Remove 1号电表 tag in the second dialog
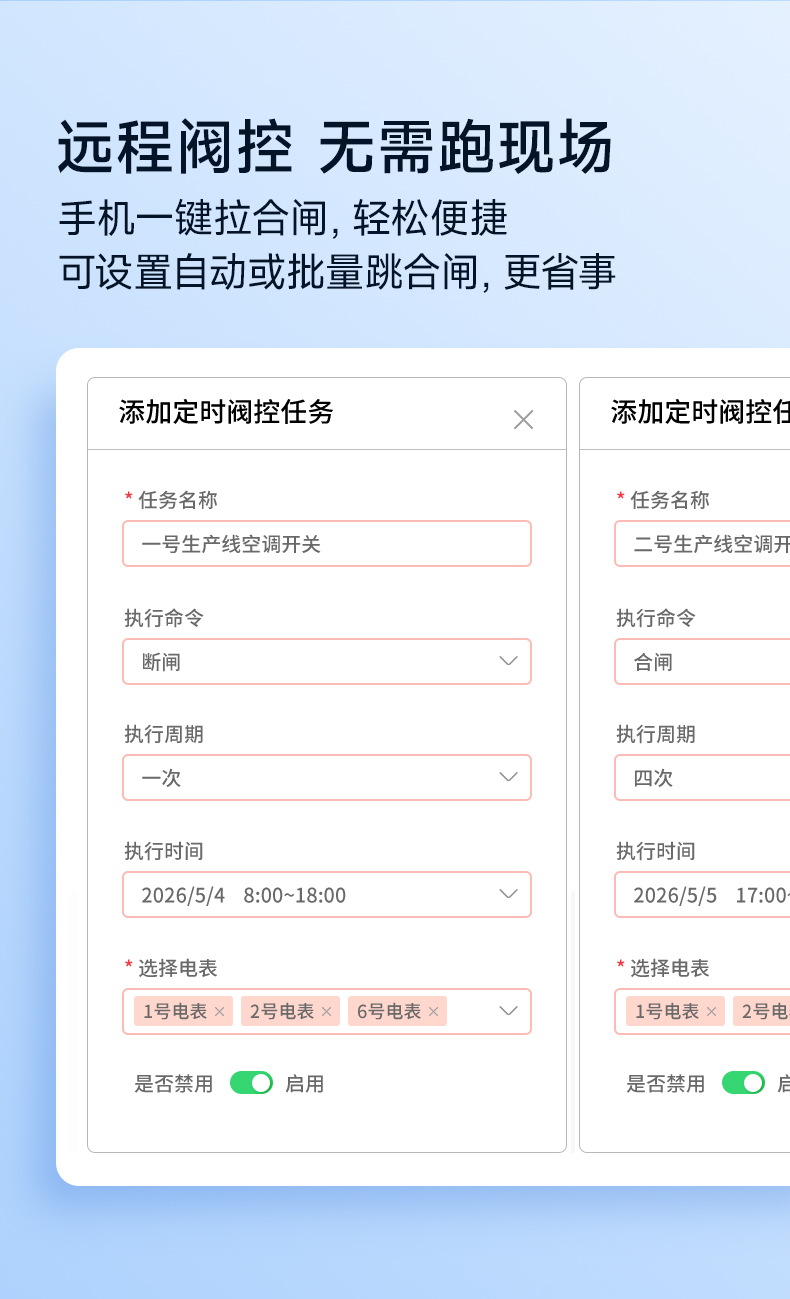The width and height of the screenshot is (790, 1299). [x=711, y=1012]
